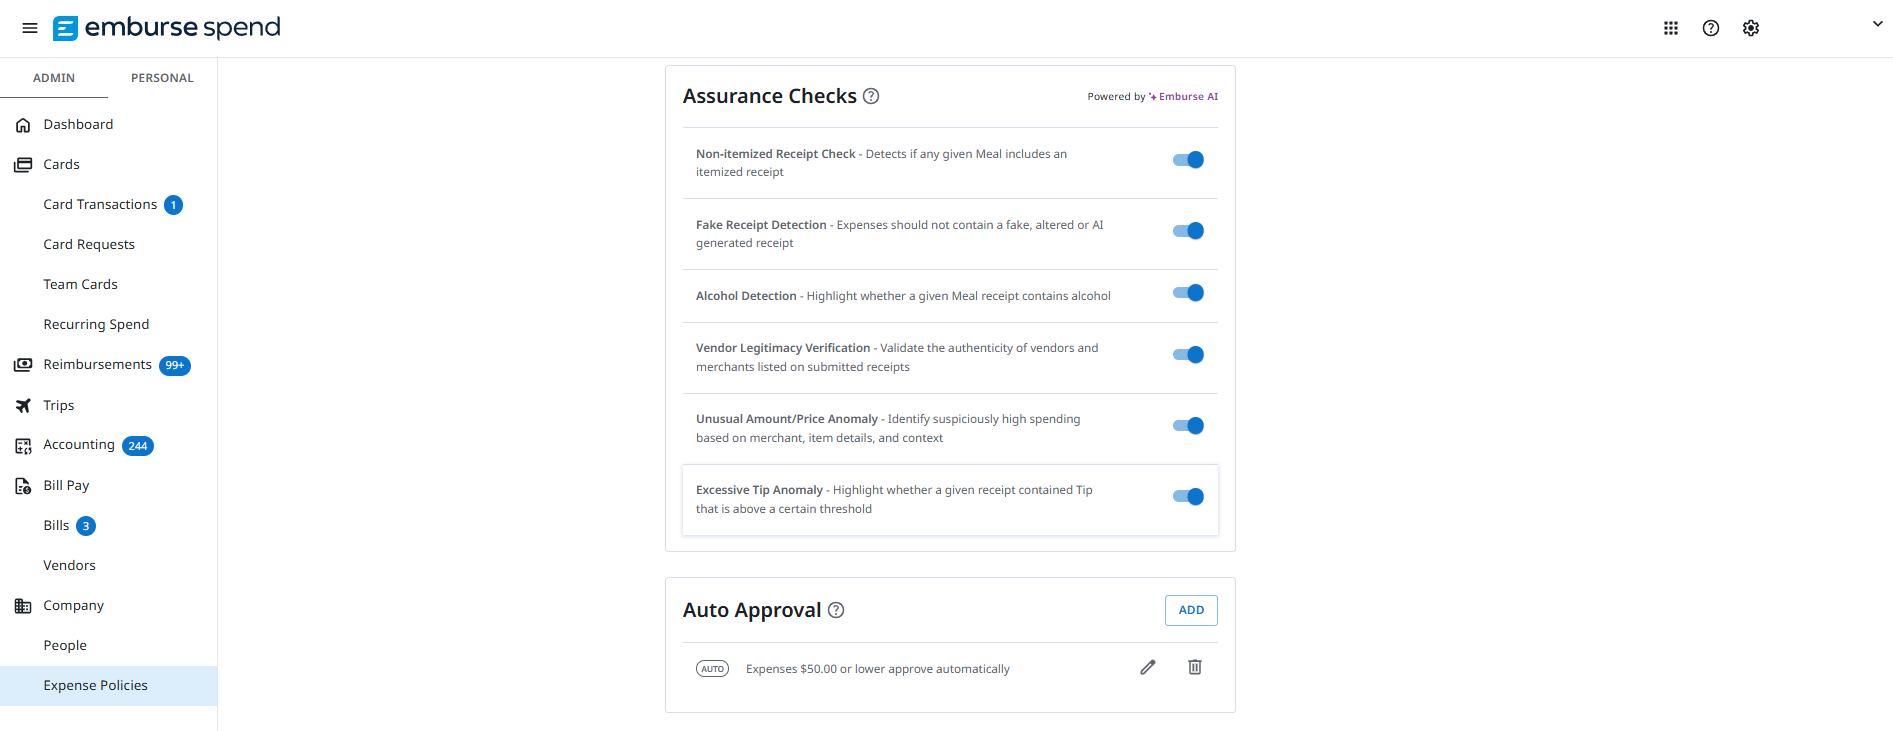Image resolution: width=1893 pixels, height=731 pixels.
Task: Open Settings via the gear icon
Action: [1751, 28]
